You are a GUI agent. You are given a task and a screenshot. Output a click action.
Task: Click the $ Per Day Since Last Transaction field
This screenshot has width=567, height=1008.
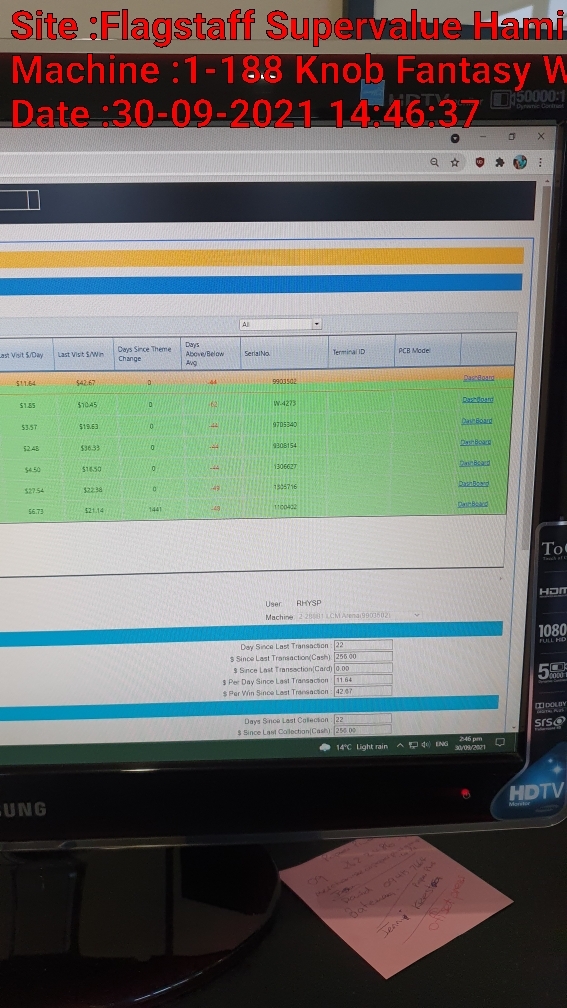coord(363,680)
